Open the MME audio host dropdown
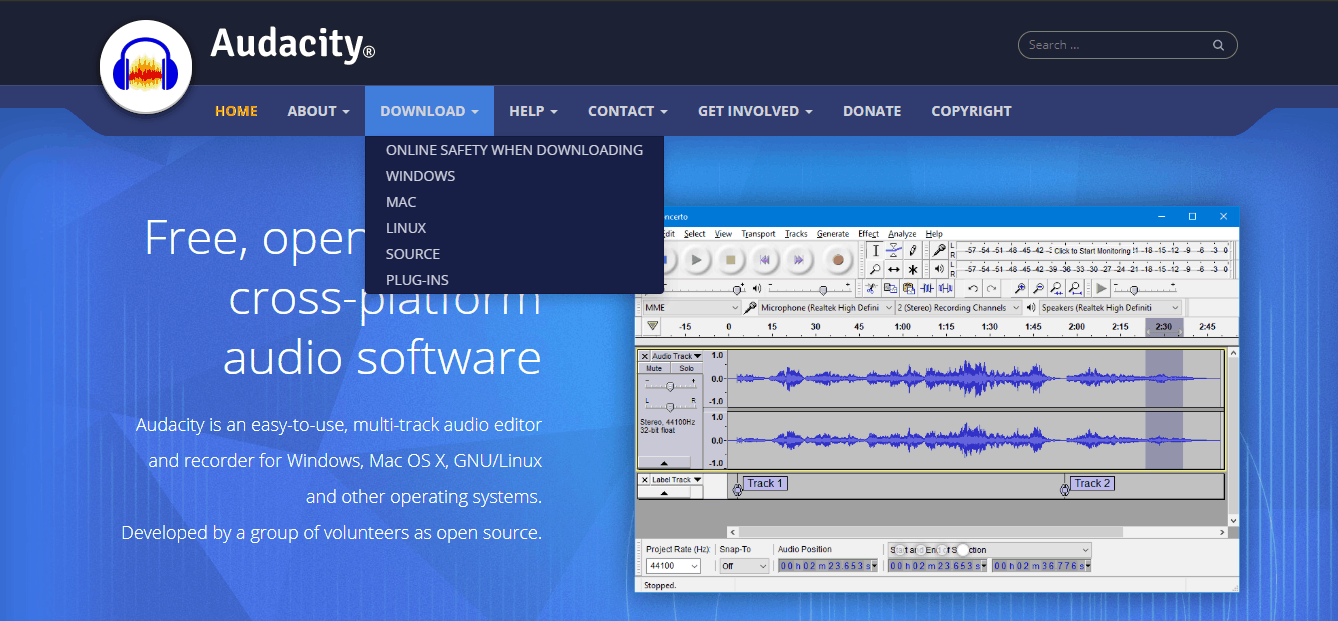 (x=690, y=308)
